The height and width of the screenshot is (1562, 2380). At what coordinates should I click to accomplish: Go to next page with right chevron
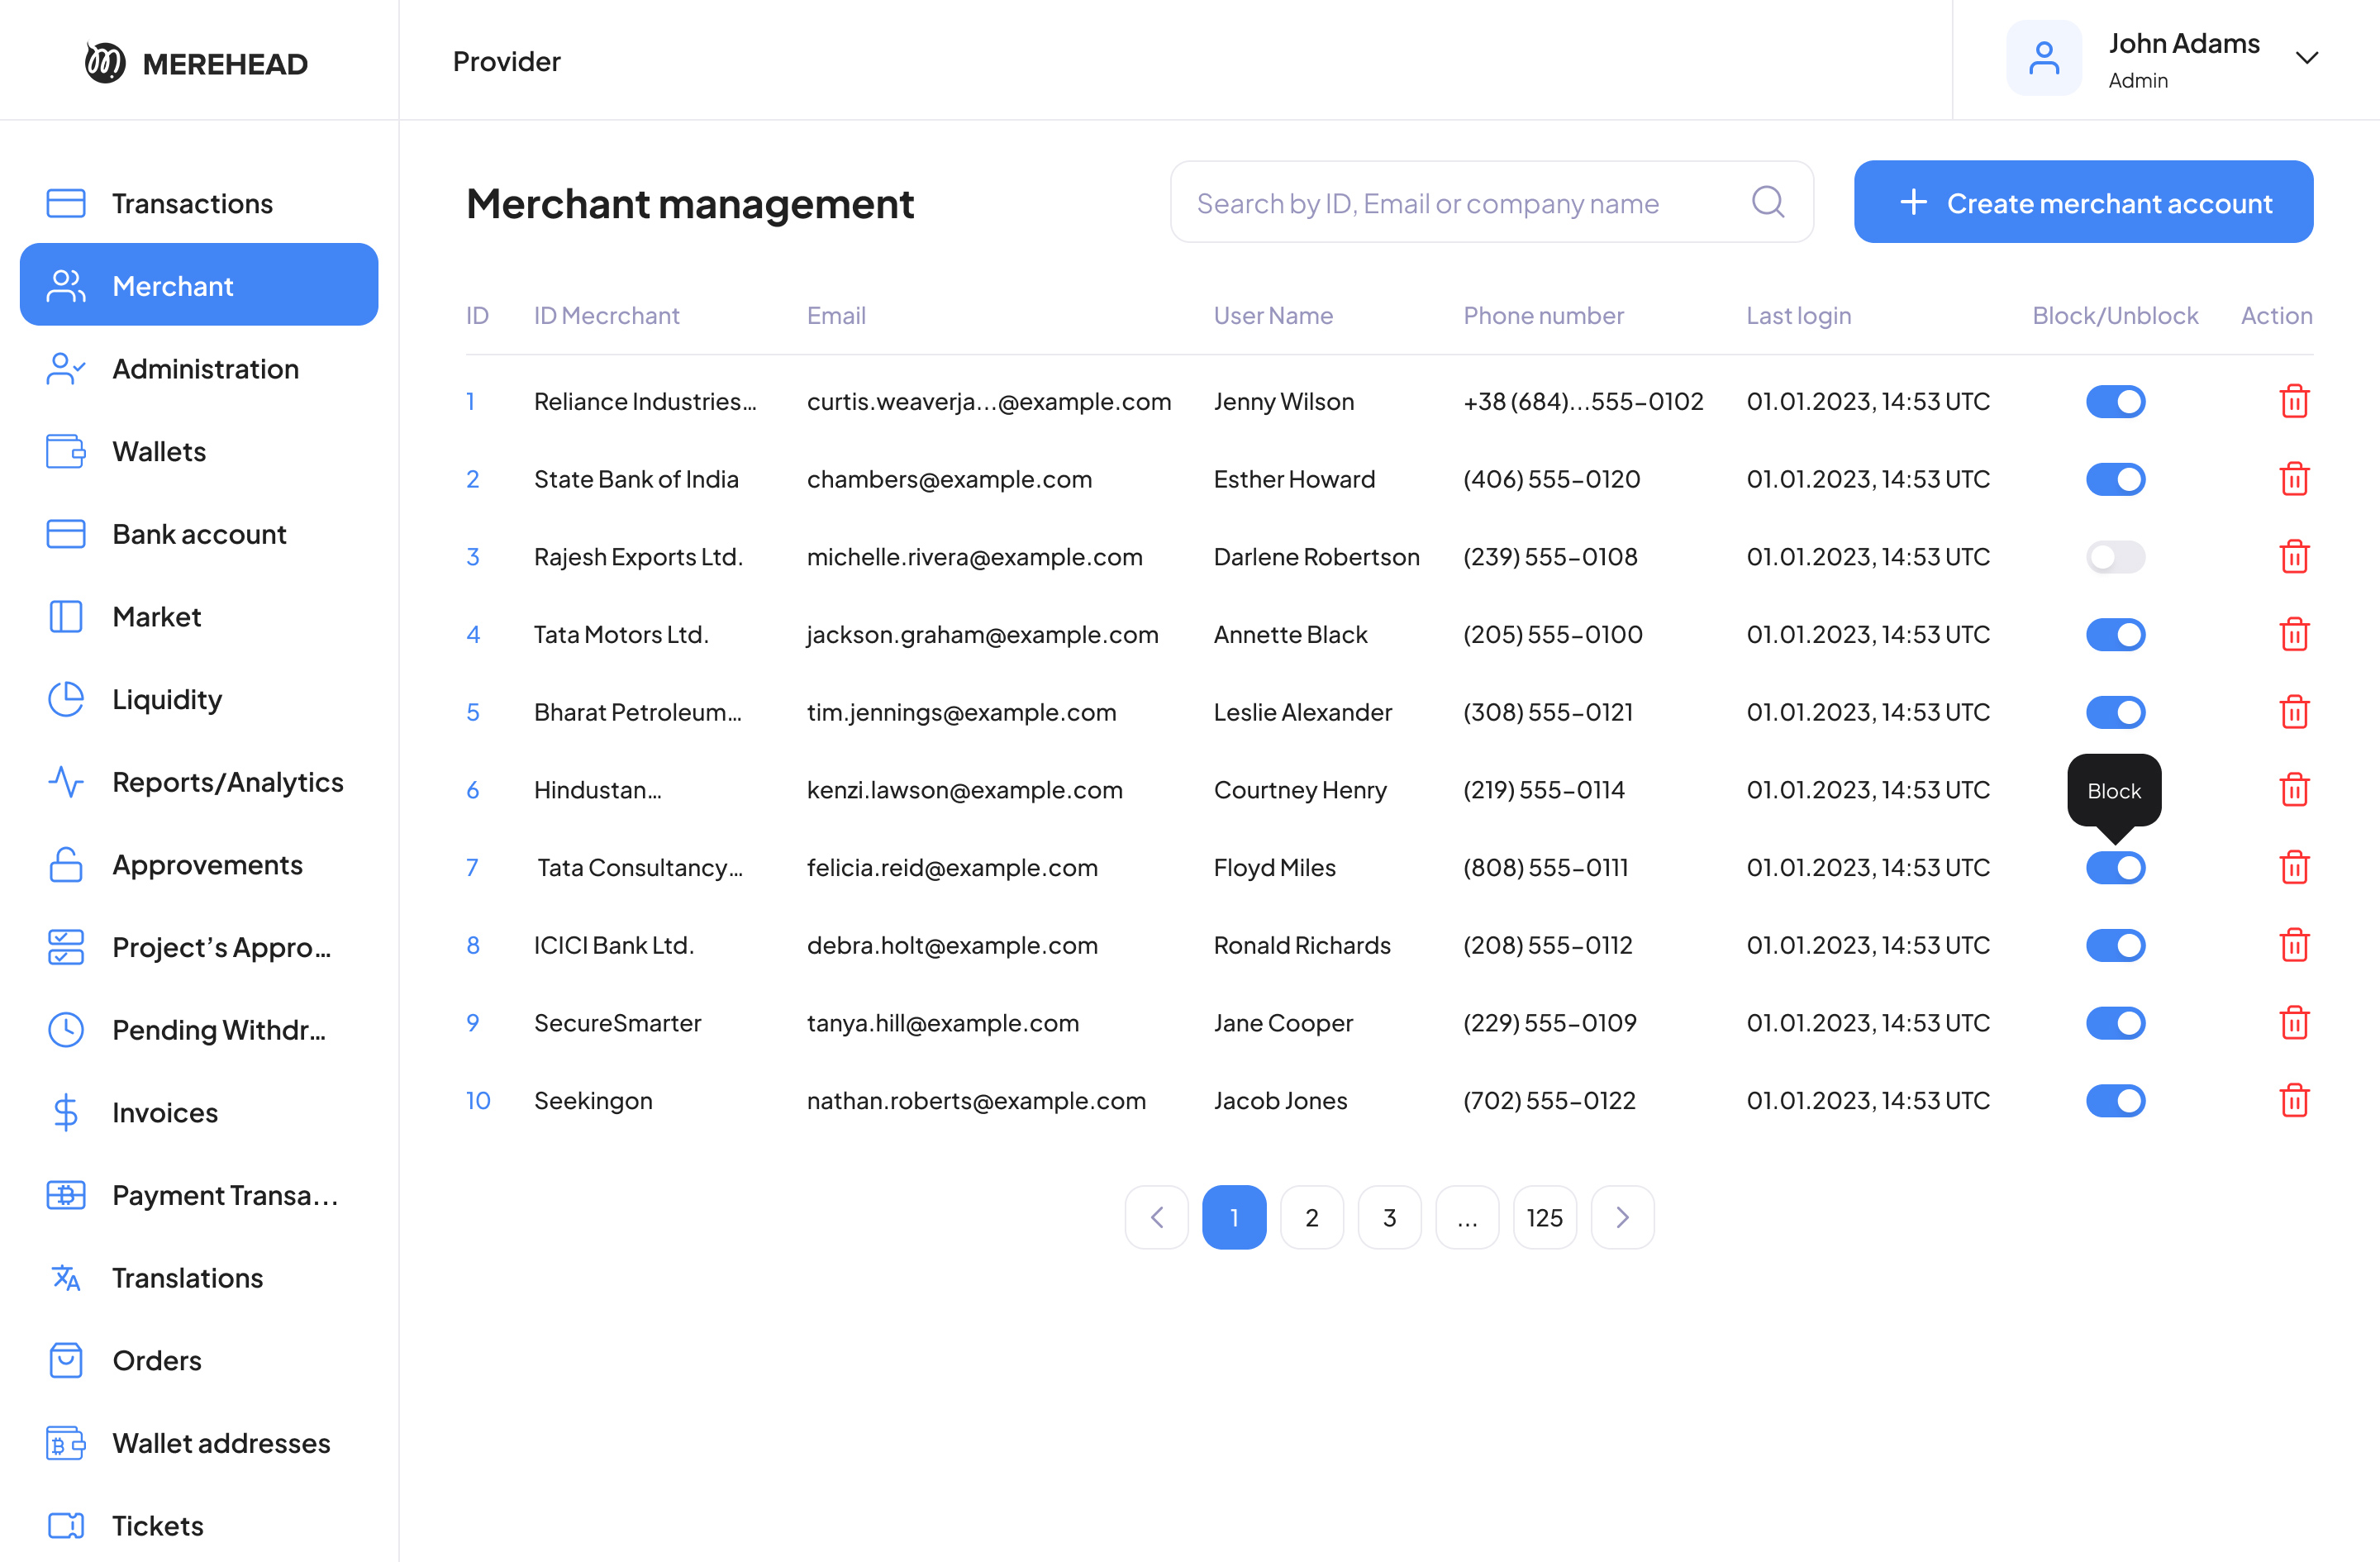(x=1622, y=1217)
